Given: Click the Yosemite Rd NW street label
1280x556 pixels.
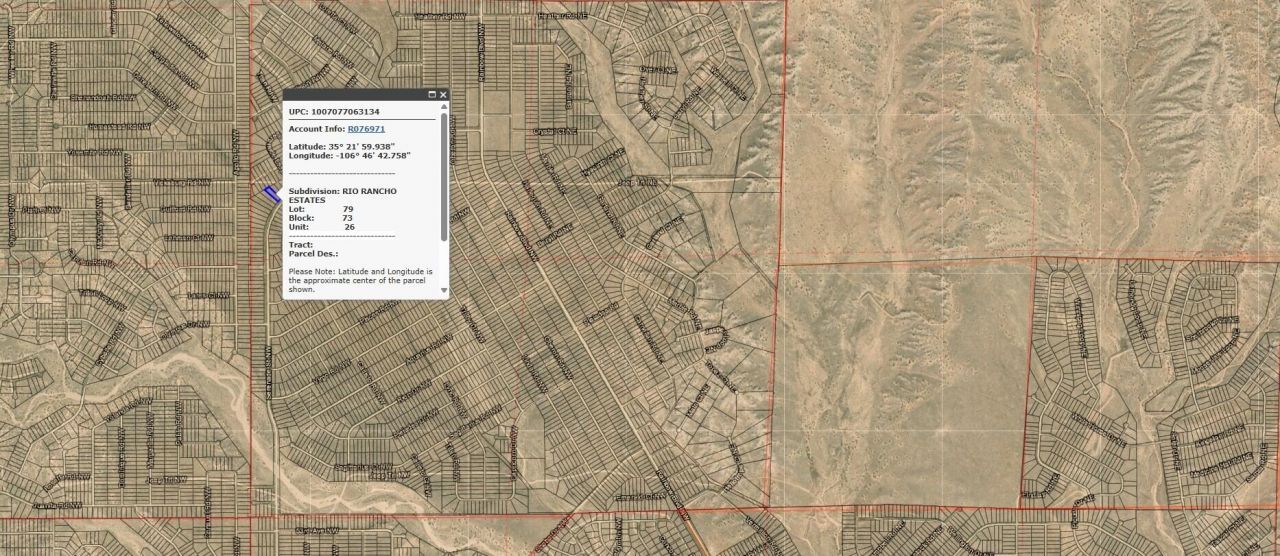Looking at the screenshot, I should (x=94, y=153).
